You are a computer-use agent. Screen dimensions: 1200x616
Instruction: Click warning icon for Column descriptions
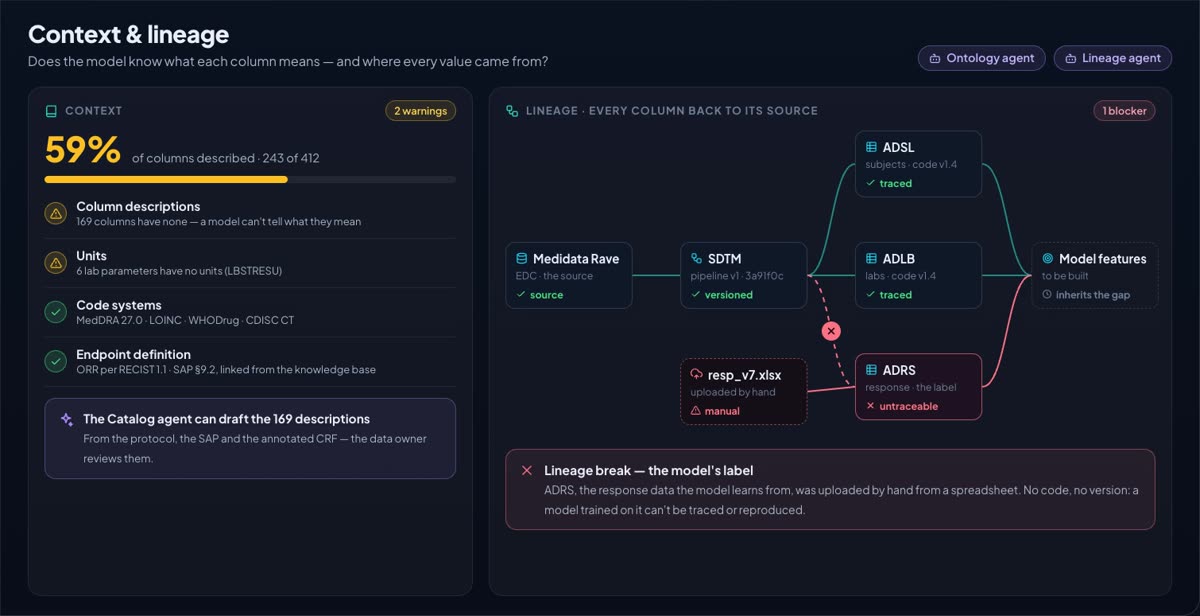[56, 213]
